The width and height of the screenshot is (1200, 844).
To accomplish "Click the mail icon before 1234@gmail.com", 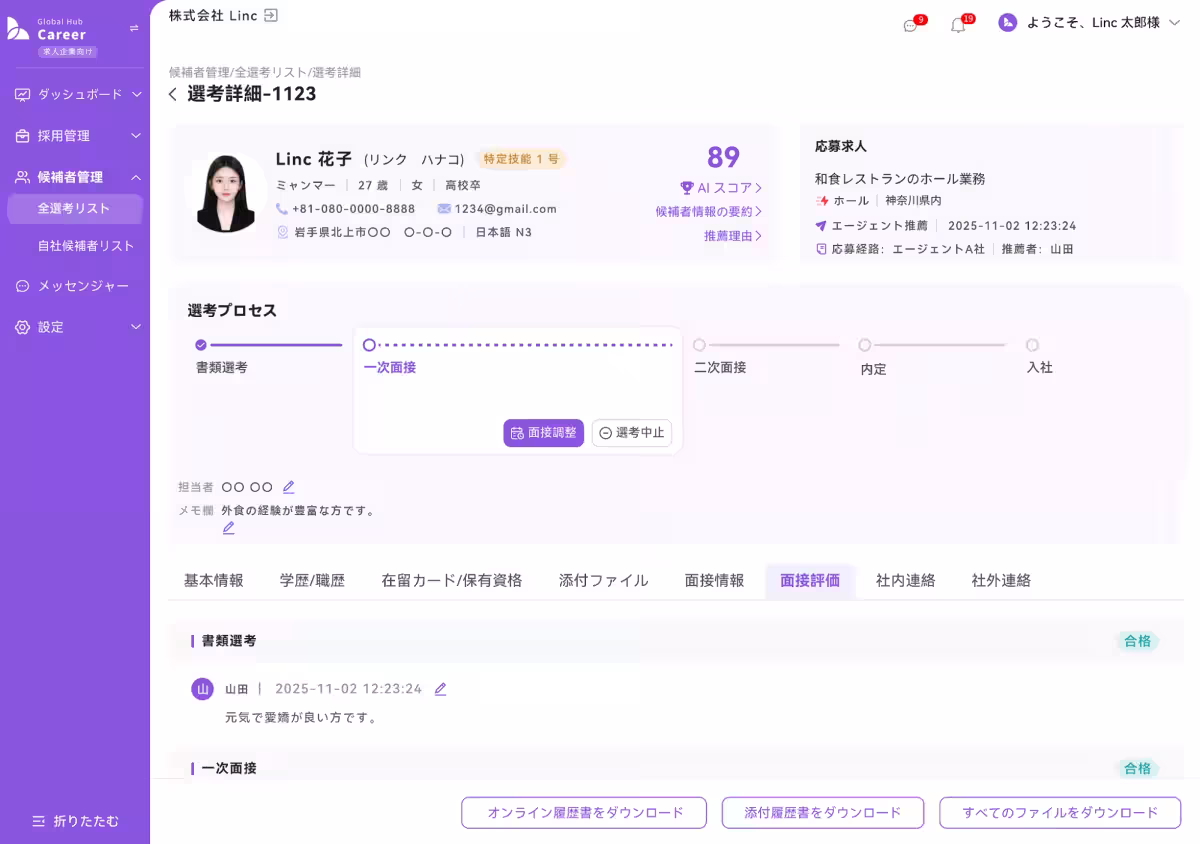I will (x=444, y=209).
